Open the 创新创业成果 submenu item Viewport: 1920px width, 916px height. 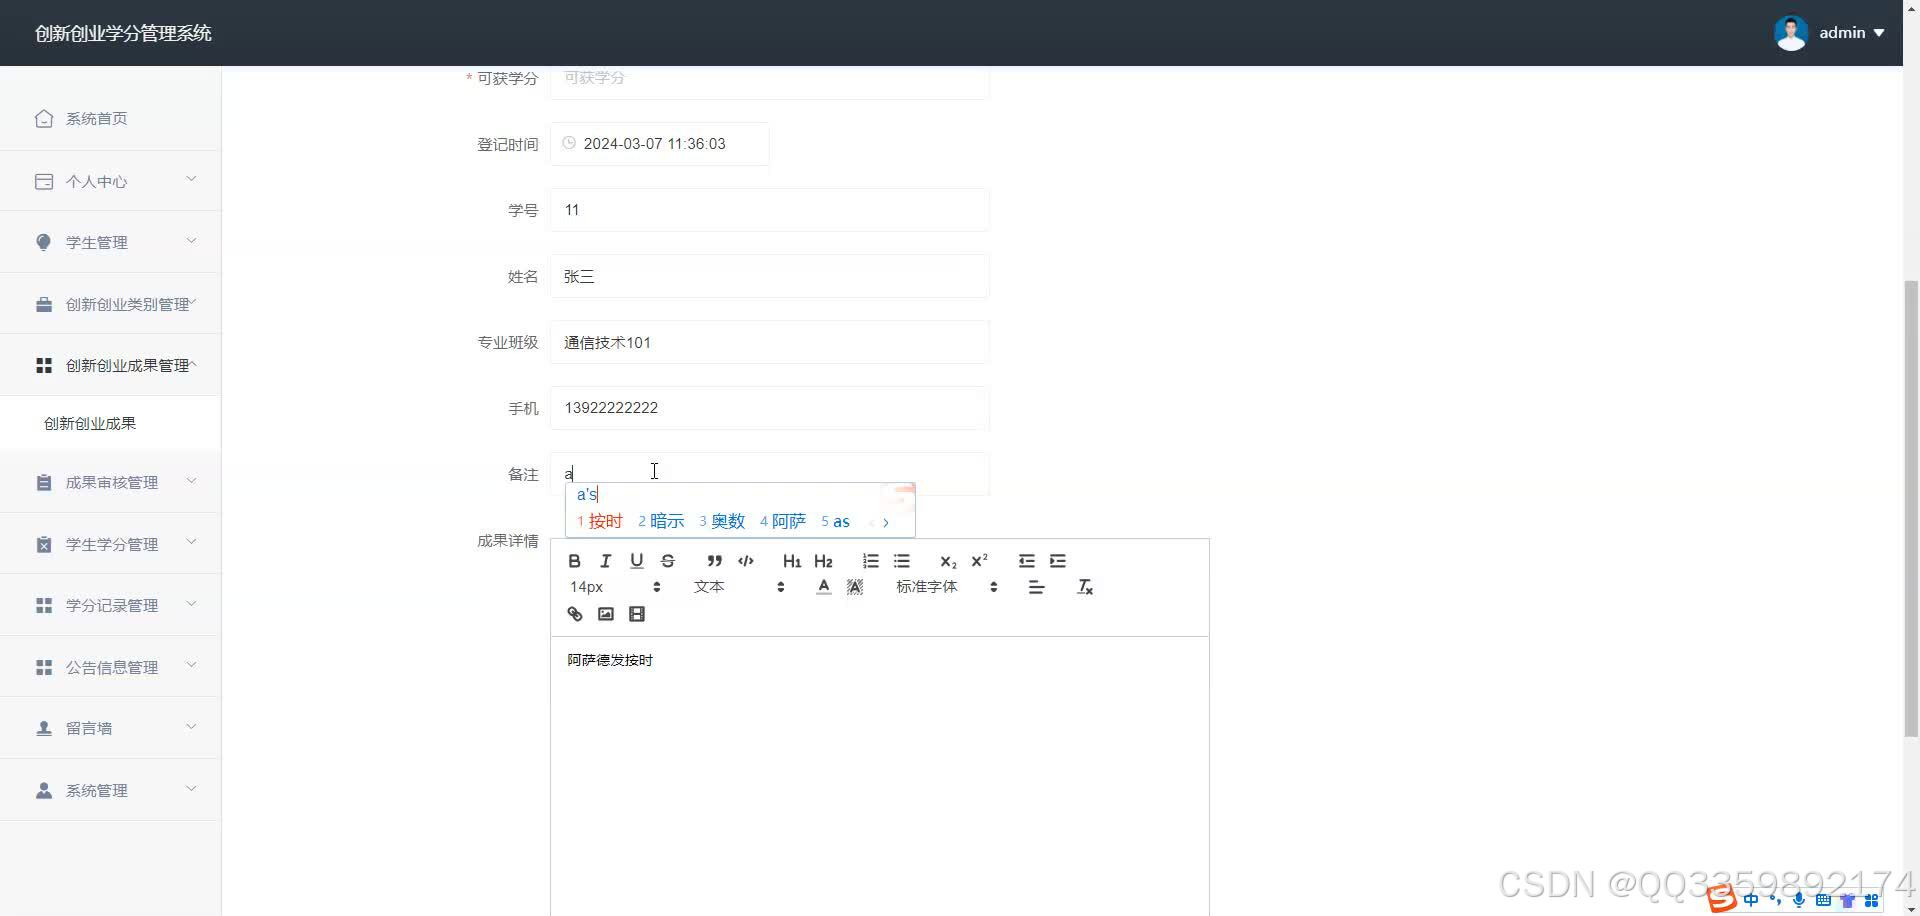tap(110, 423)
